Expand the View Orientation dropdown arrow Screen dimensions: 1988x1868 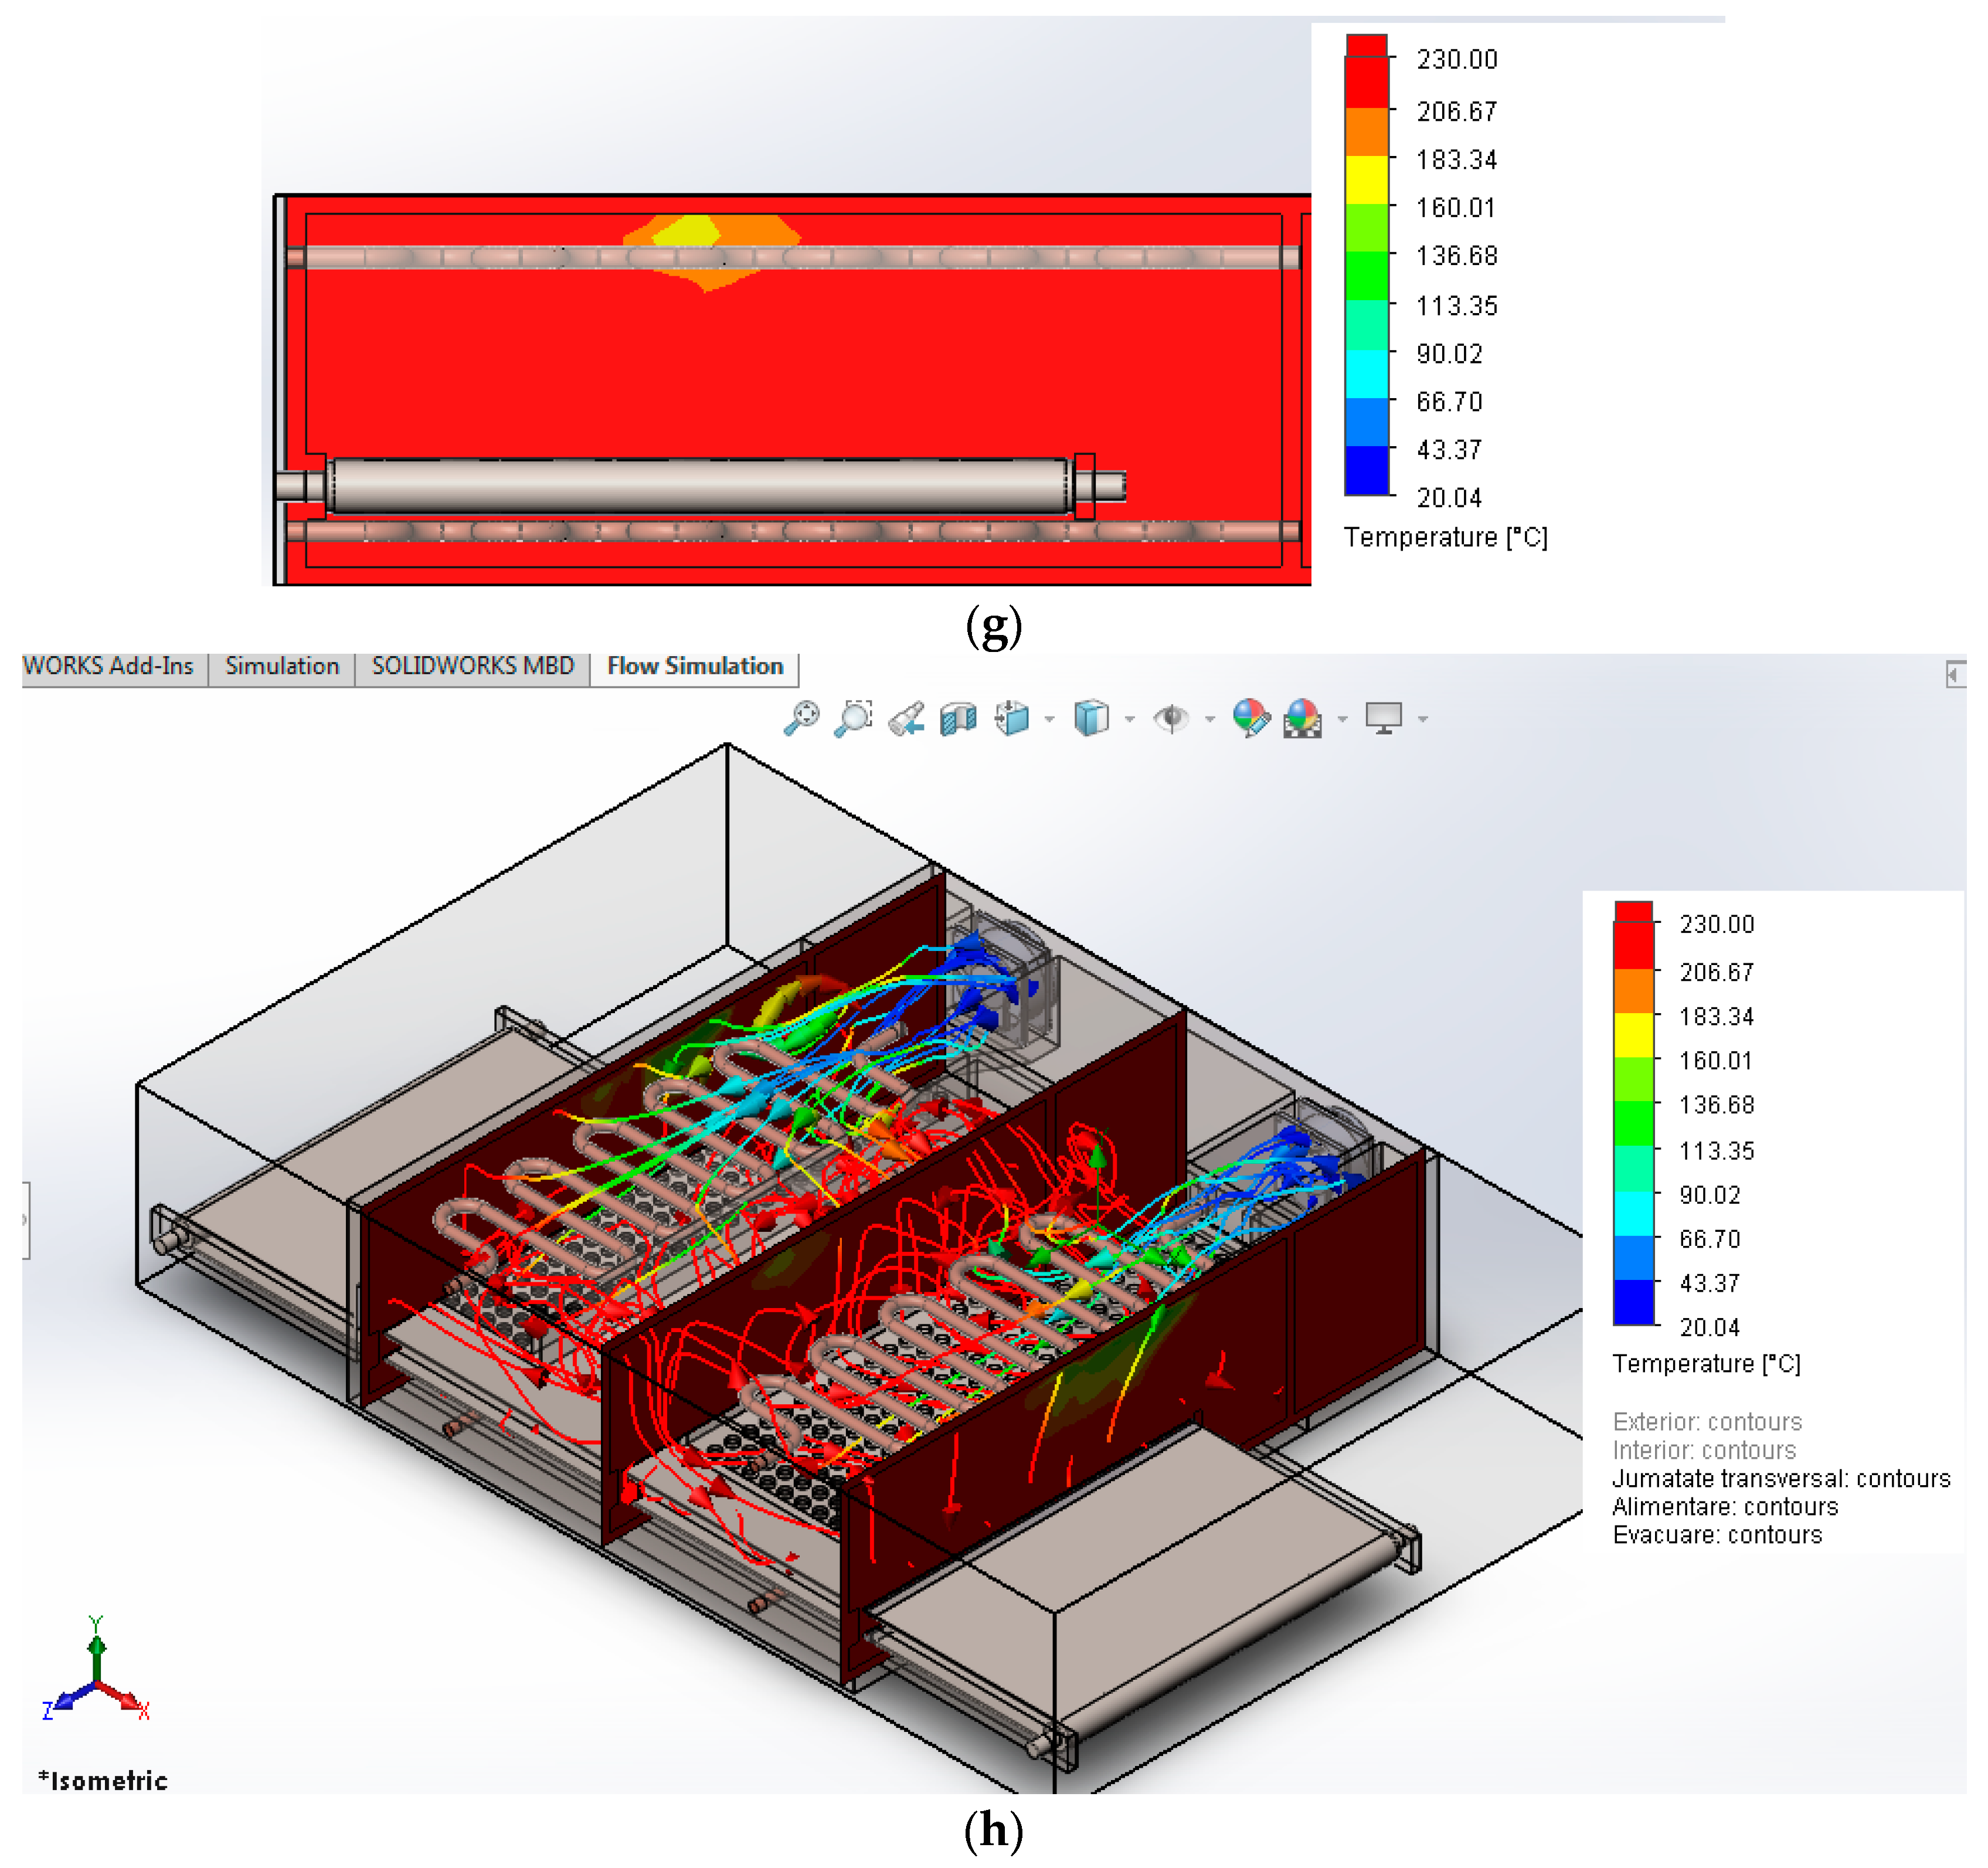tap(1049, 719)
